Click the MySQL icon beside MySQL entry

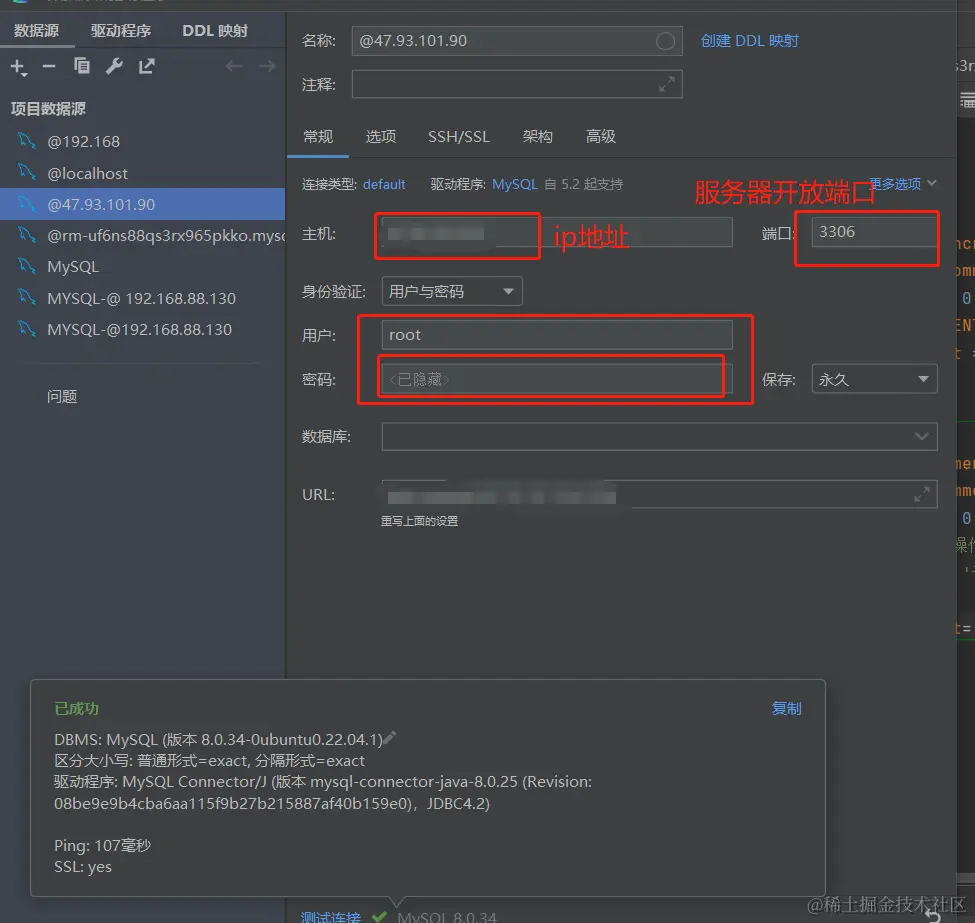(26, 266)
